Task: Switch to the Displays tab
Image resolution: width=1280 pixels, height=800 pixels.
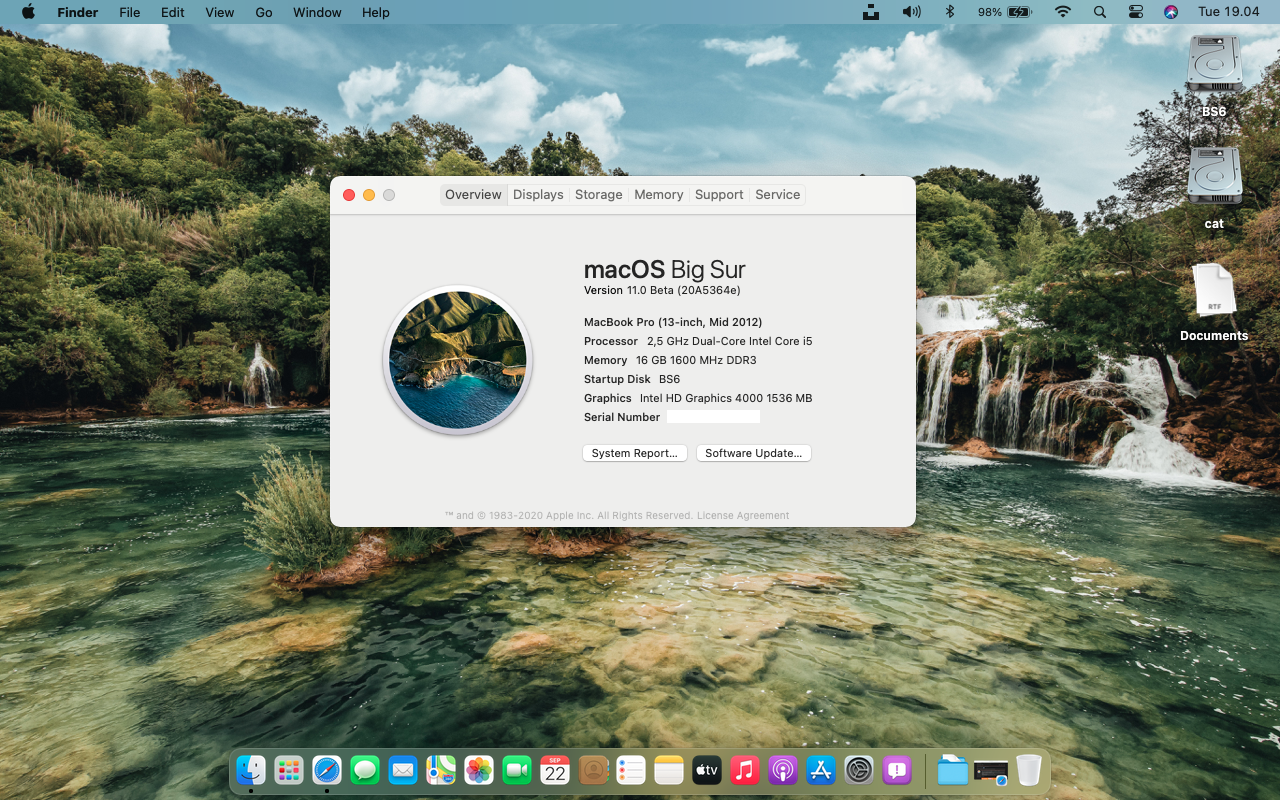Action: click(538, 195)
